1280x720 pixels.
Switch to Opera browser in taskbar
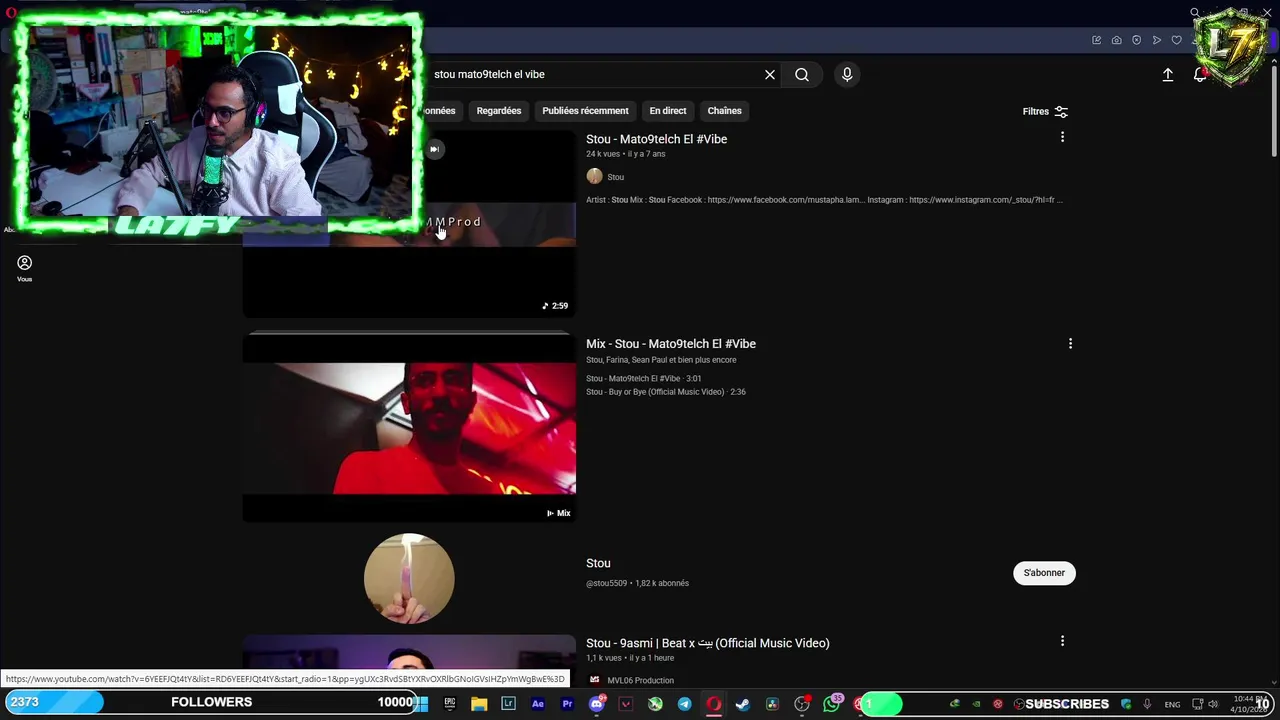714,704
